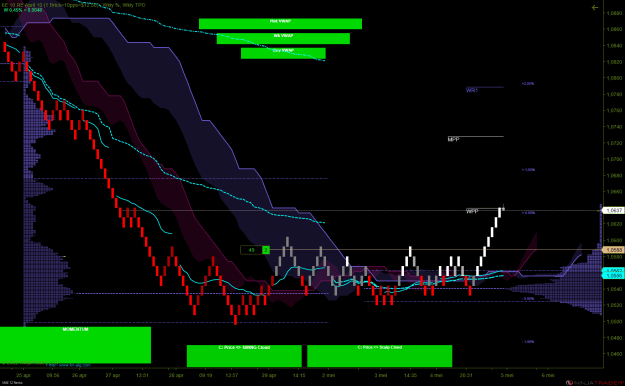The height and width of the screenshot is (386, 625).
Task: Click the 4 mei date axis label
Action: pyautogui.click(x=436, y=375)
